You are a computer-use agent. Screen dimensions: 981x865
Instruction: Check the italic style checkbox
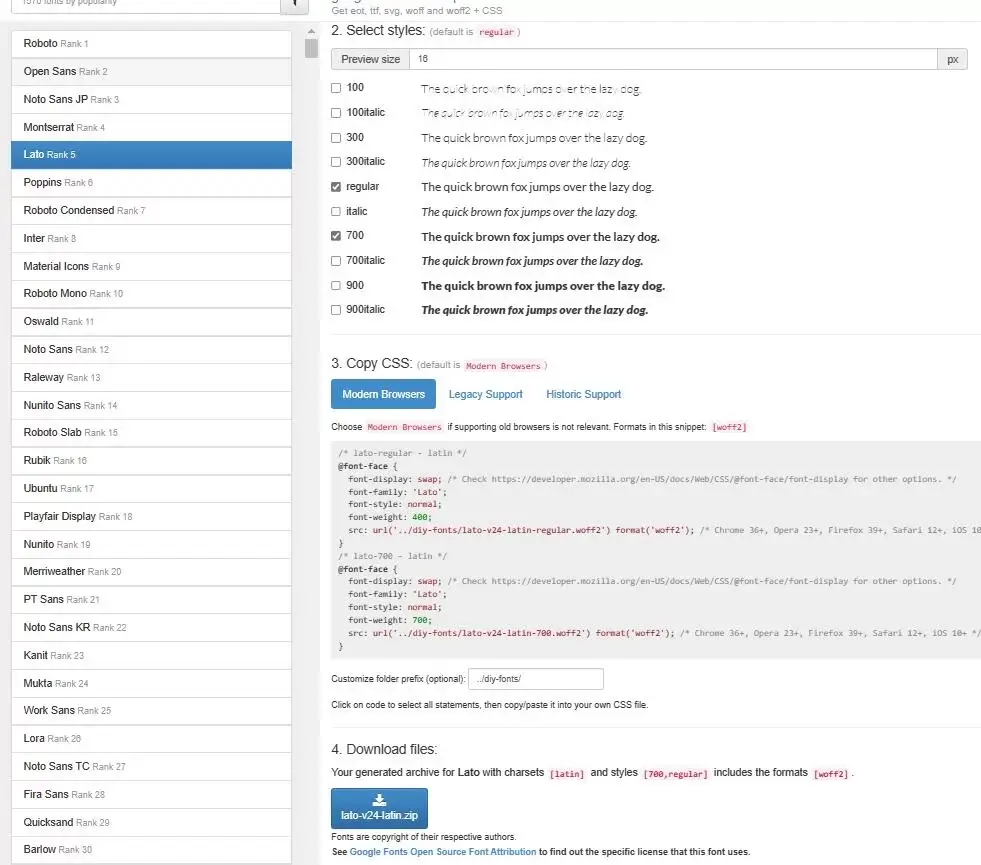[x=336, y=212]
